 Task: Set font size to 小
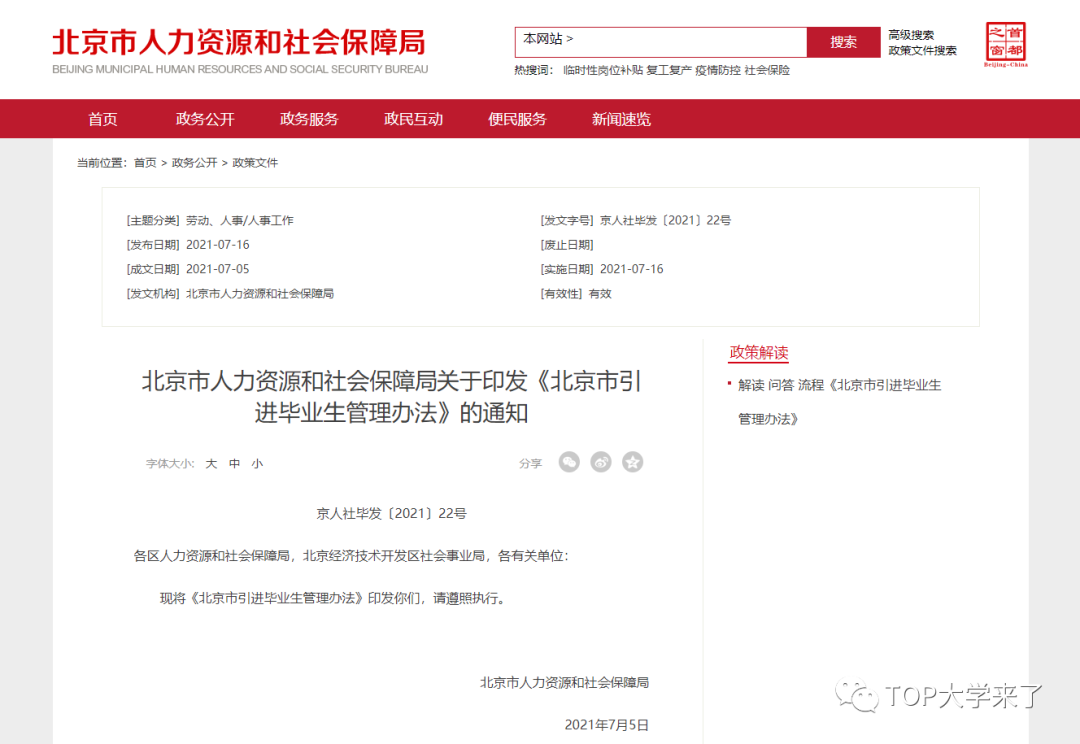point(257,464)
